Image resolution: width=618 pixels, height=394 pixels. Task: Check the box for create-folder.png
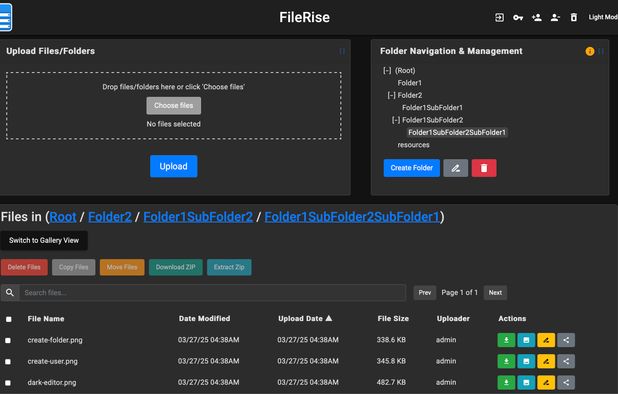[x=8, y=340]
